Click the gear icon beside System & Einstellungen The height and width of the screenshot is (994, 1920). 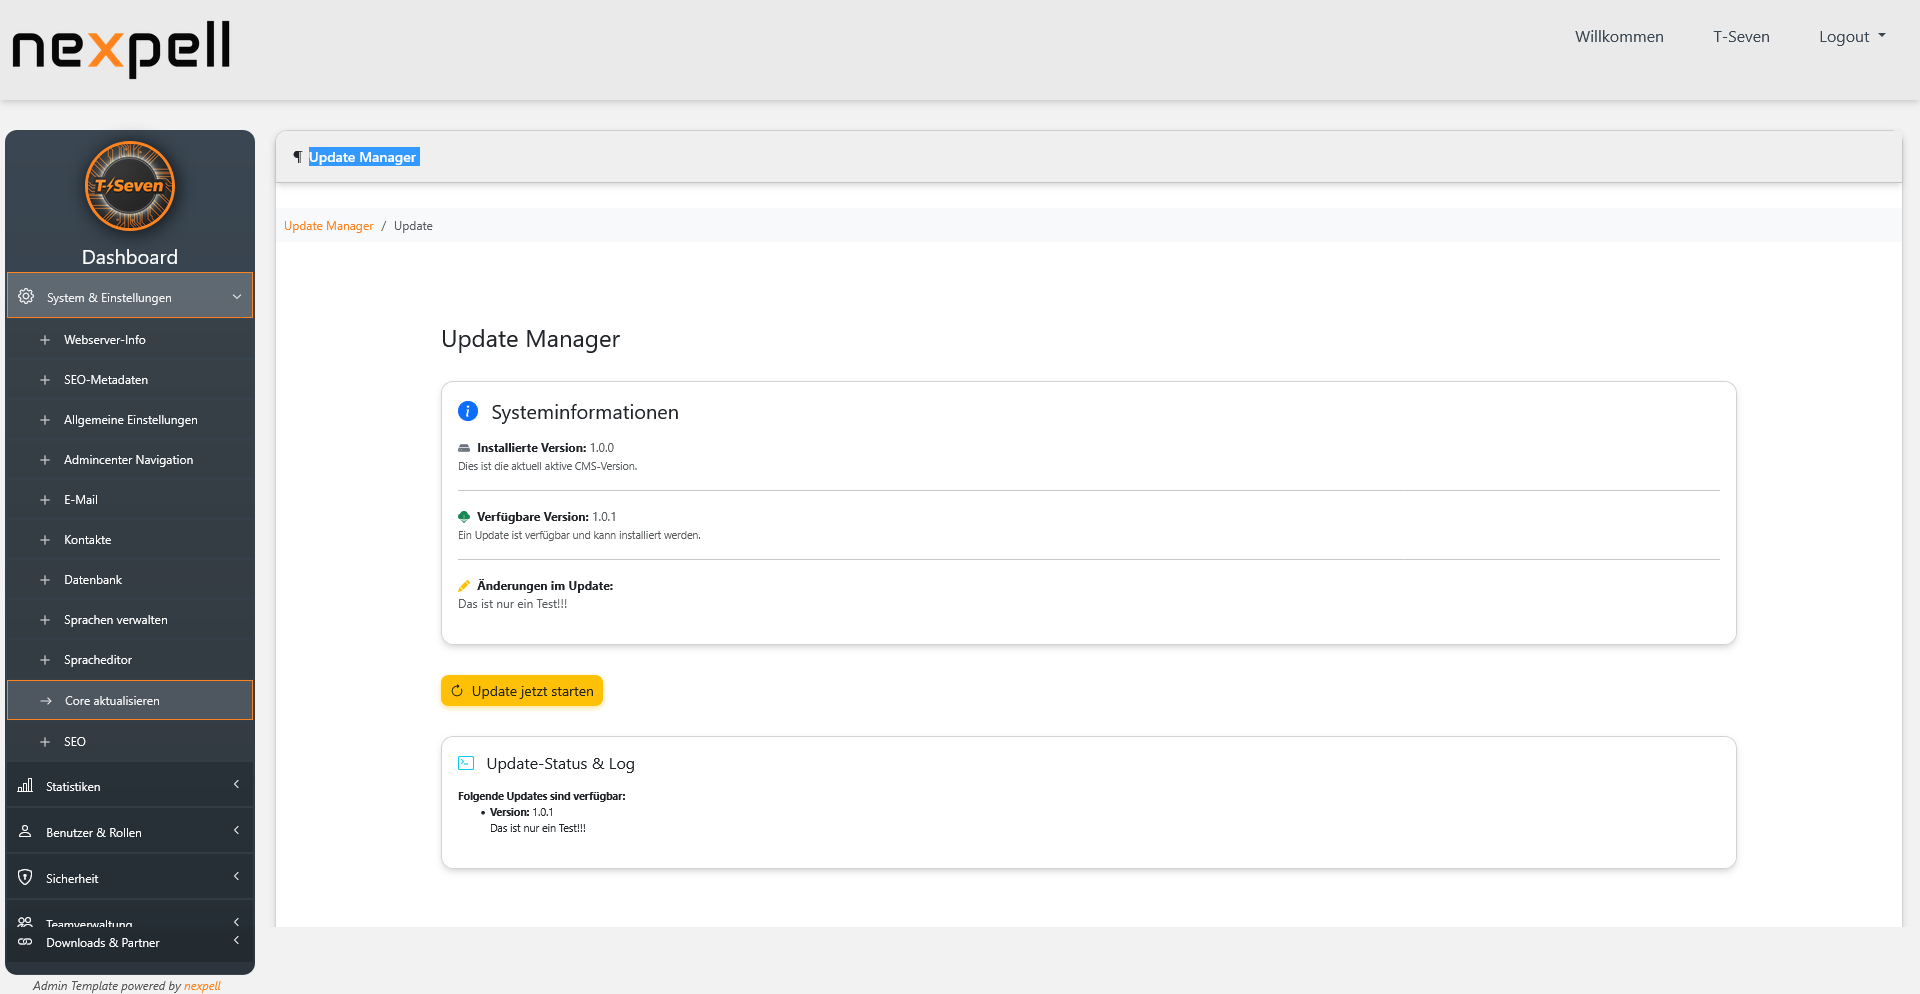25,297
